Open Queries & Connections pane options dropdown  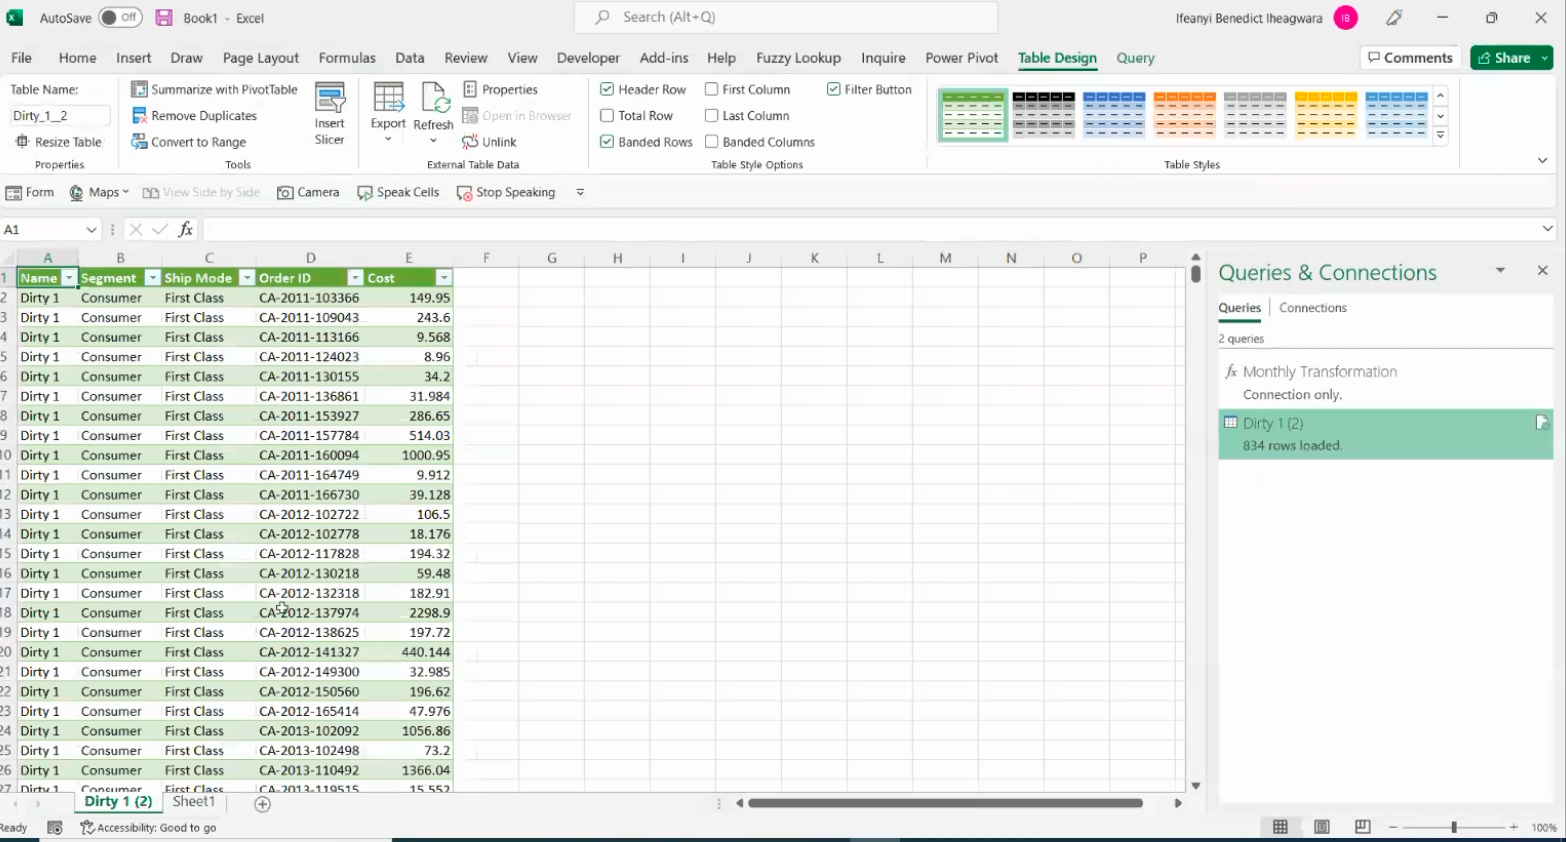pyautogui.click(x=1500, y=271)
